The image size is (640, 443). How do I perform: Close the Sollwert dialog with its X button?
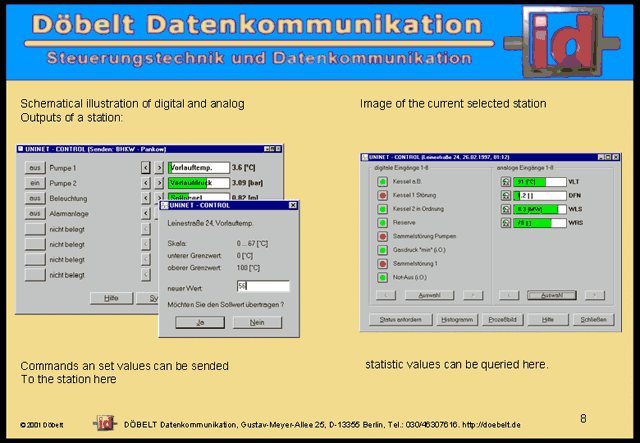coord(293,205)
